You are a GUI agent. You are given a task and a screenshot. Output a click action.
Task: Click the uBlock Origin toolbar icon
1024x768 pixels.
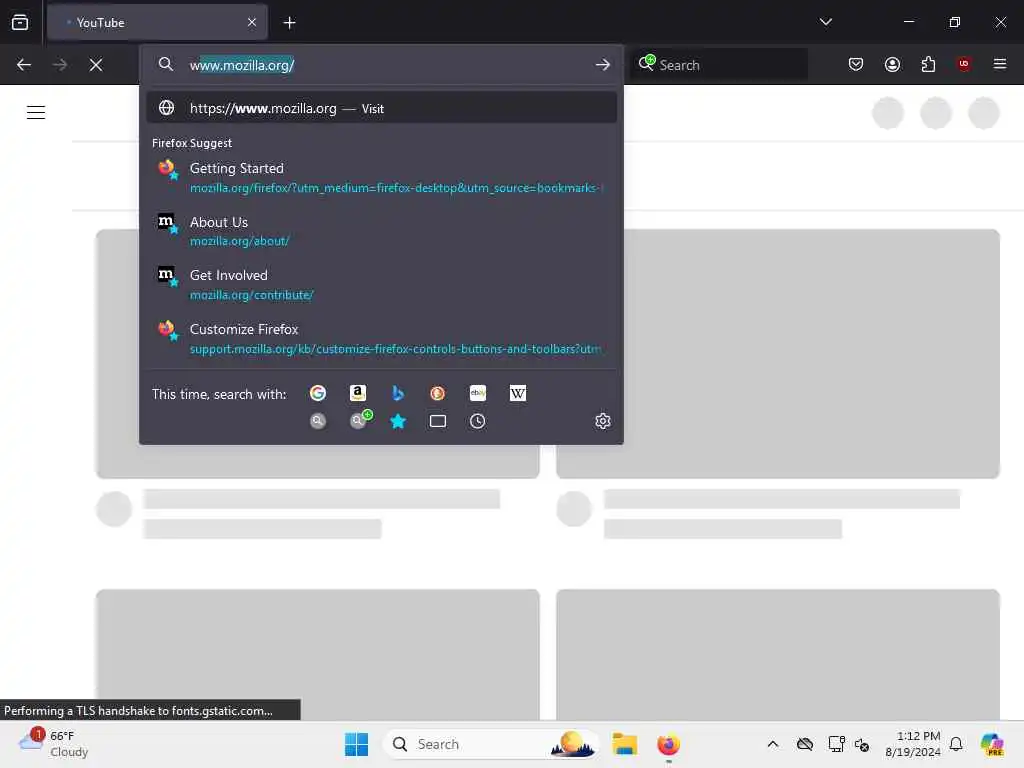(x=964, y=64)
